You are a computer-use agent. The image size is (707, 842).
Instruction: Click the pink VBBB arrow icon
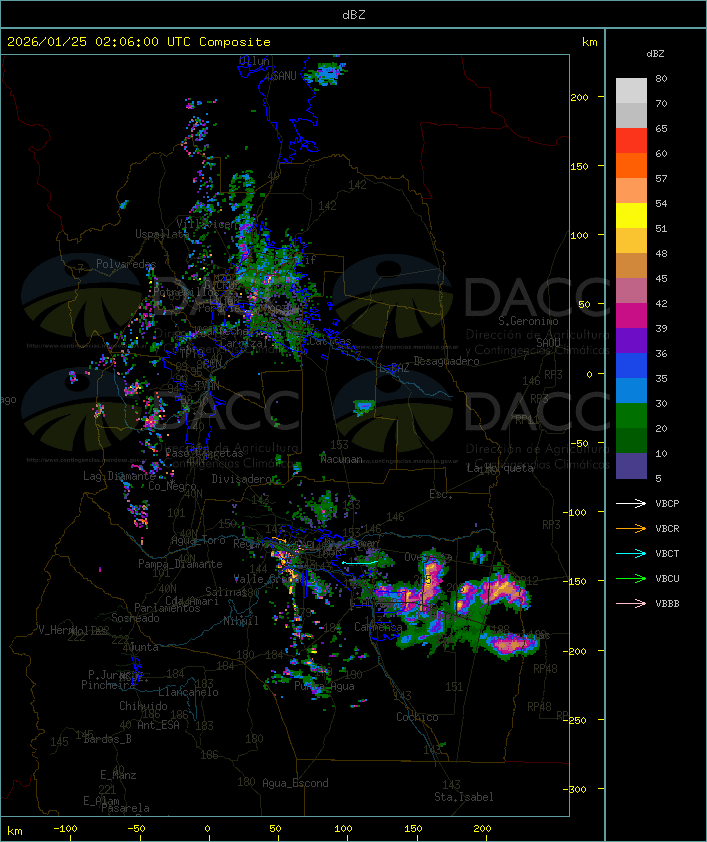click(x=631, y=603)
